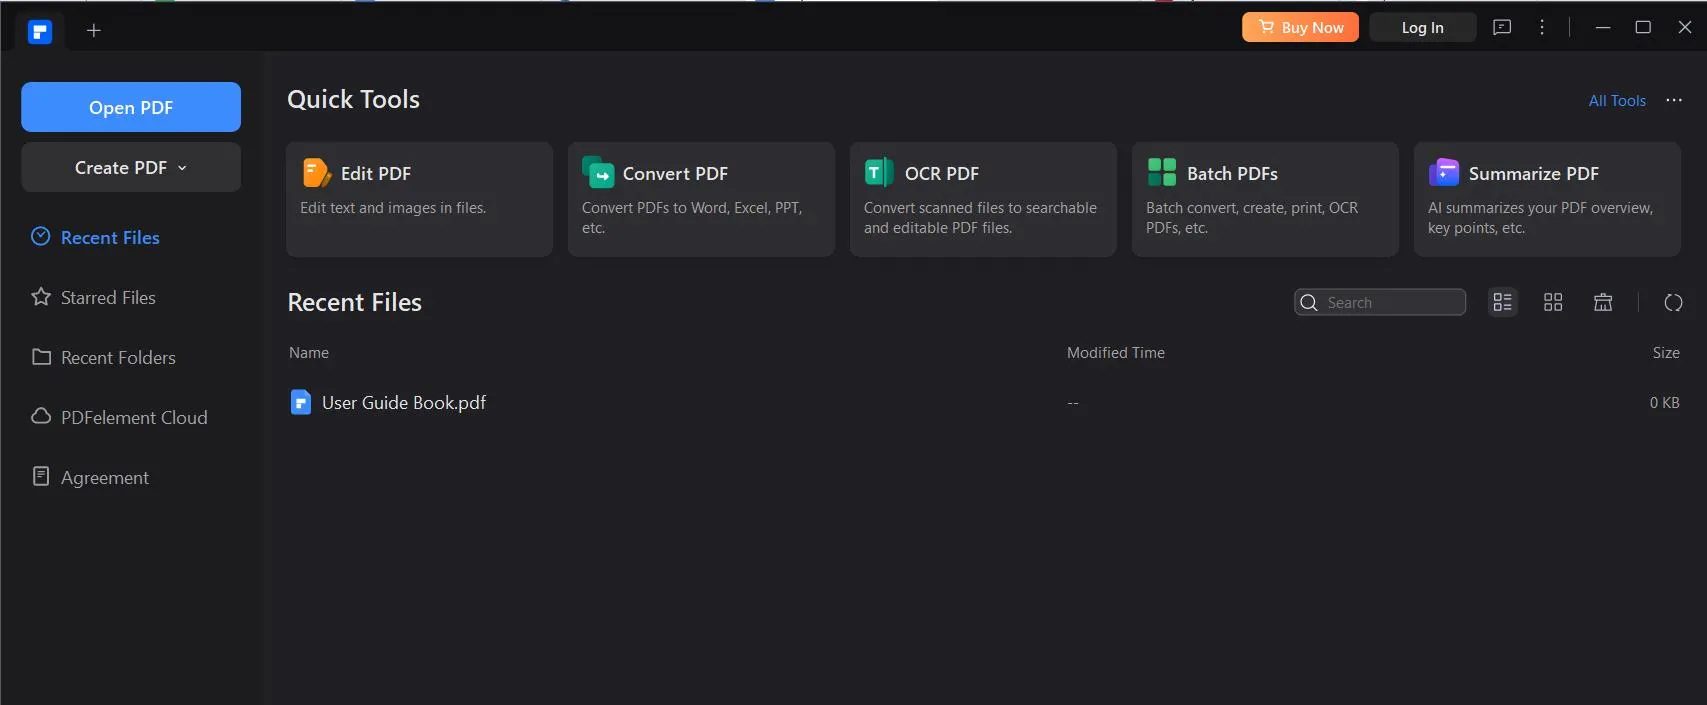The height and width of the screenshot is (705, 1707).
Task: Sort by the Name column header
Action: [x=309, y=352]
